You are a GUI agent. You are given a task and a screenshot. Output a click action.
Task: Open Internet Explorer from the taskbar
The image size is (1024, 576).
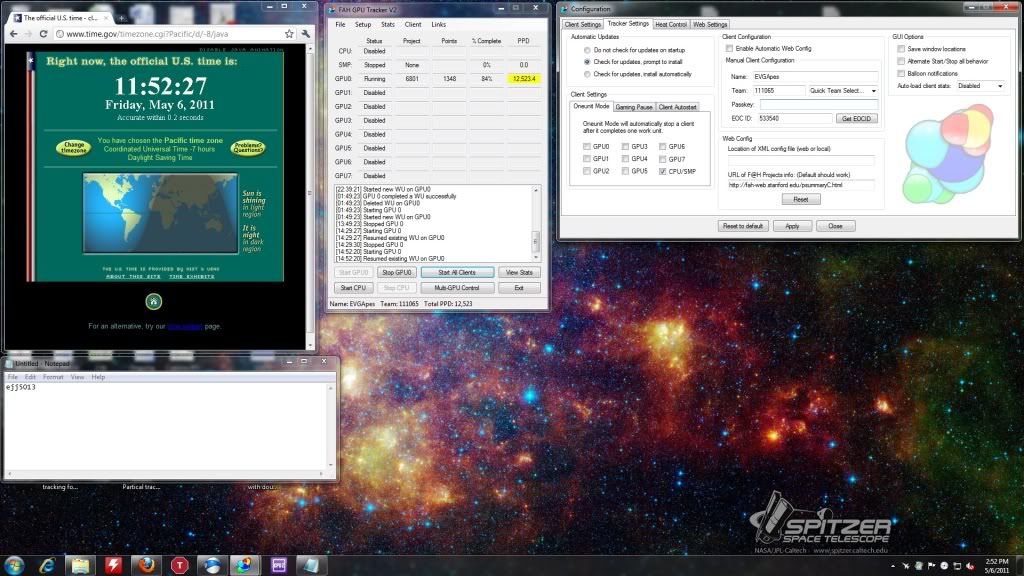point(47,565)
